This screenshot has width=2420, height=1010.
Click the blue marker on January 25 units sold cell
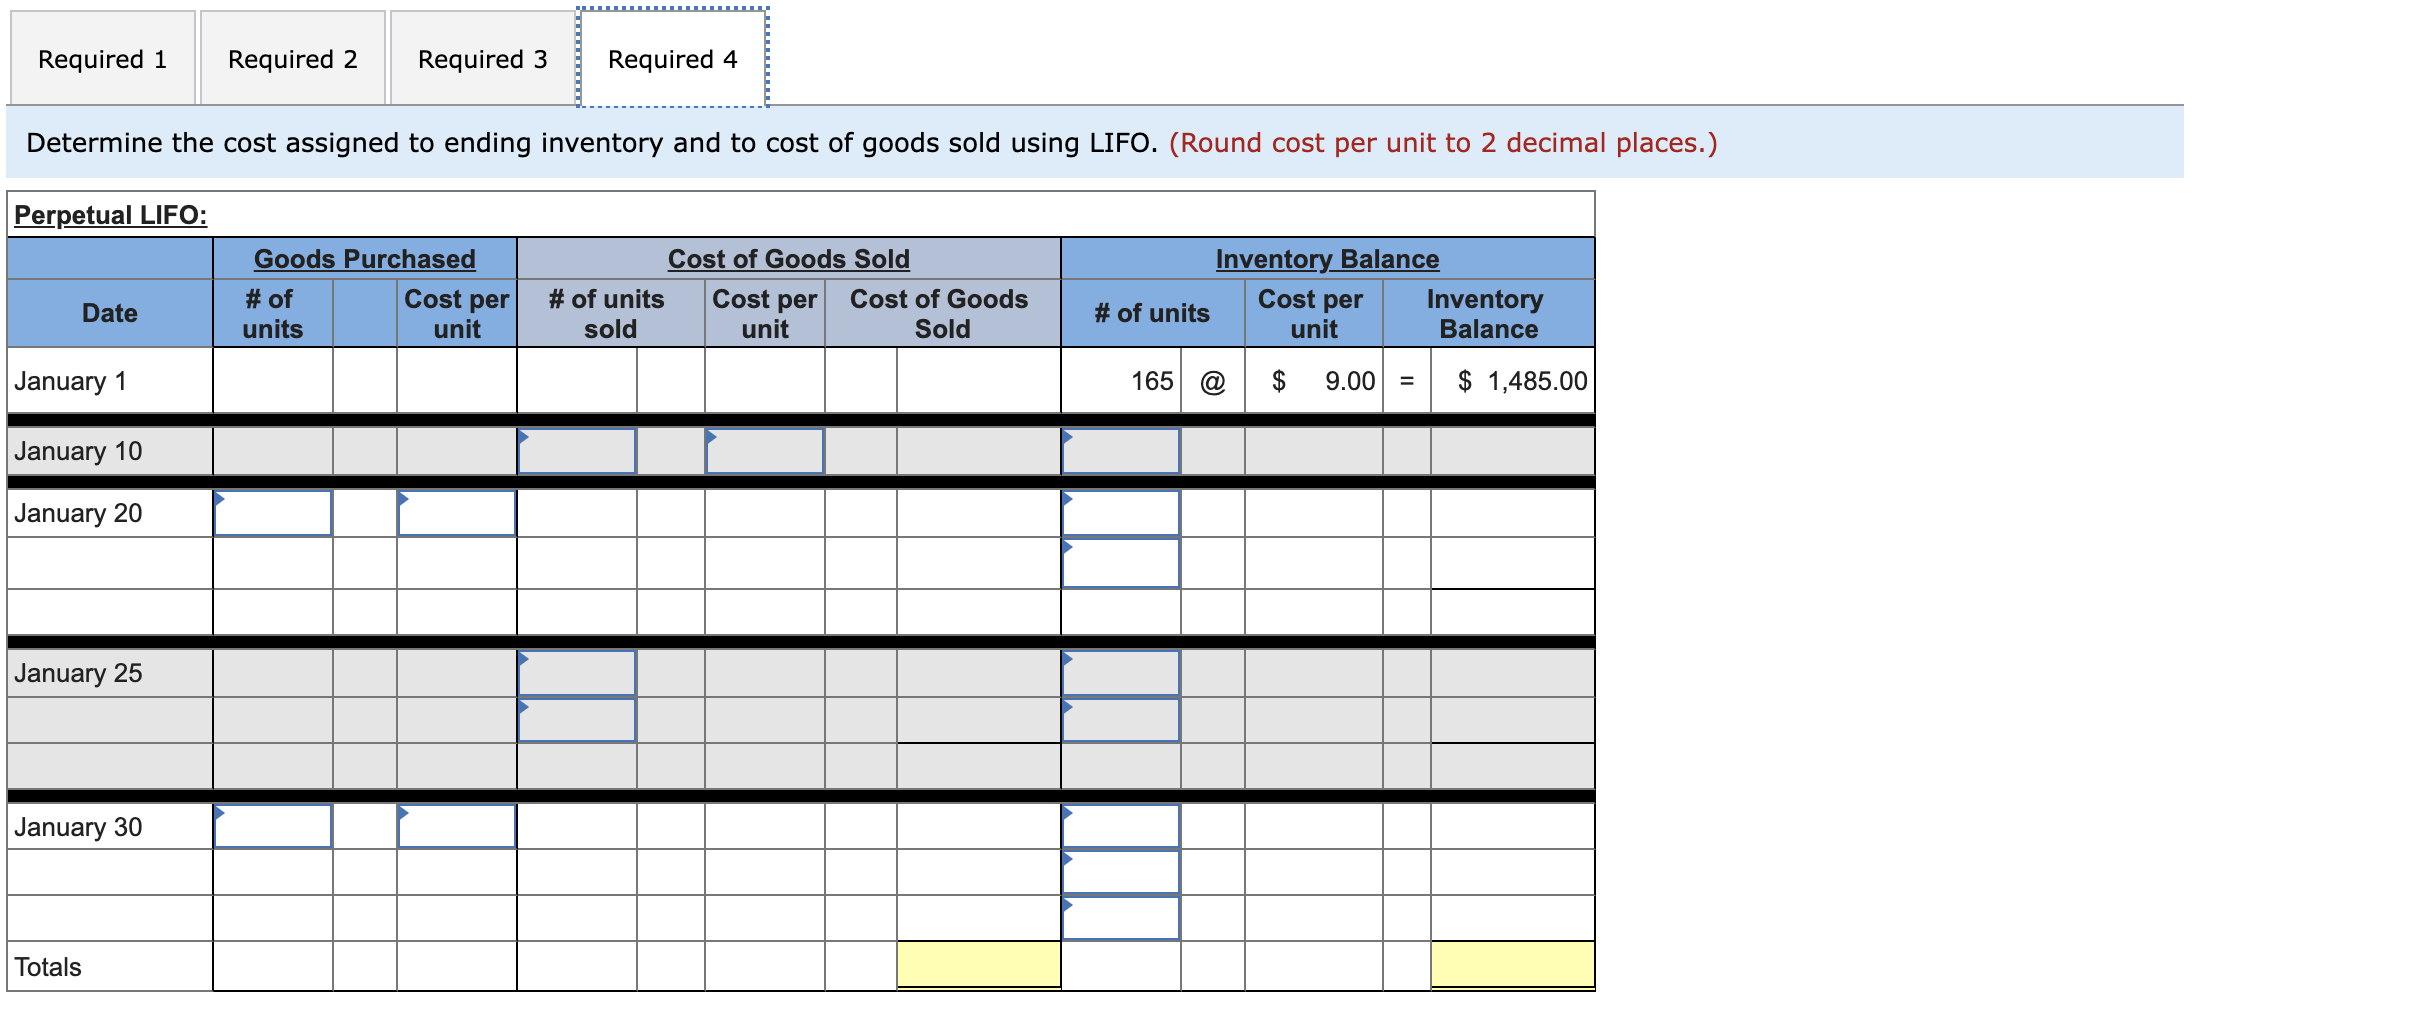(522, 658)
